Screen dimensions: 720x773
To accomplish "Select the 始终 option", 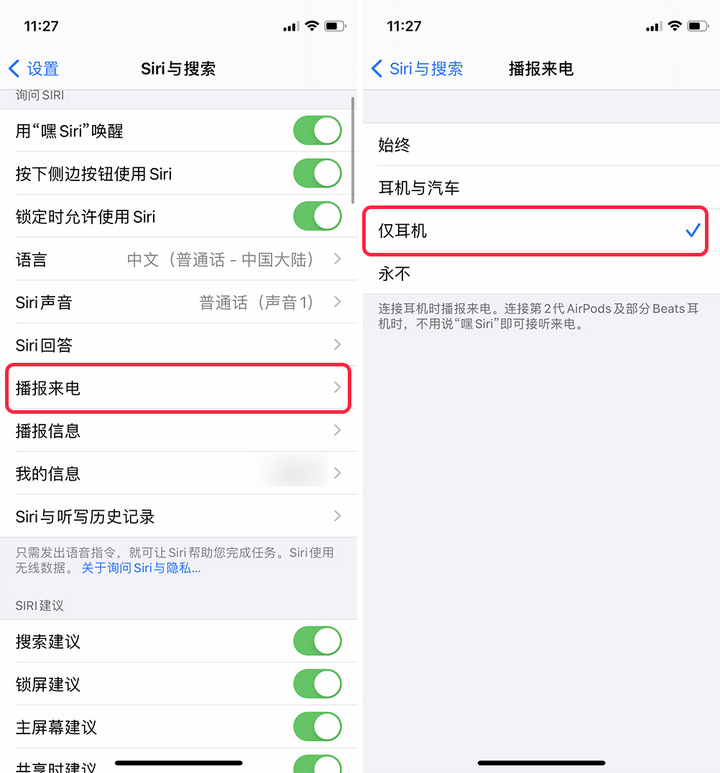I will (541, 144).
